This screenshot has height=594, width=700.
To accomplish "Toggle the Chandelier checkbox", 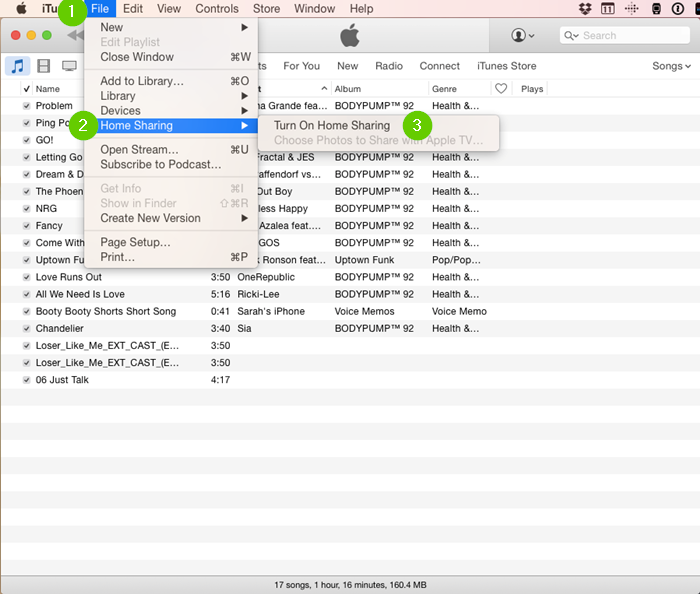I will point(26,328).
